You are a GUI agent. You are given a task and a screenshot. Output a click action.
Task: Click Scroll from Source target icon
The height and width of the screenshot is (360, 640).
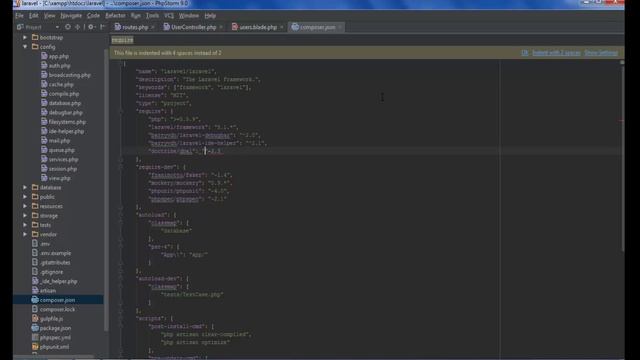click(68, 27)
